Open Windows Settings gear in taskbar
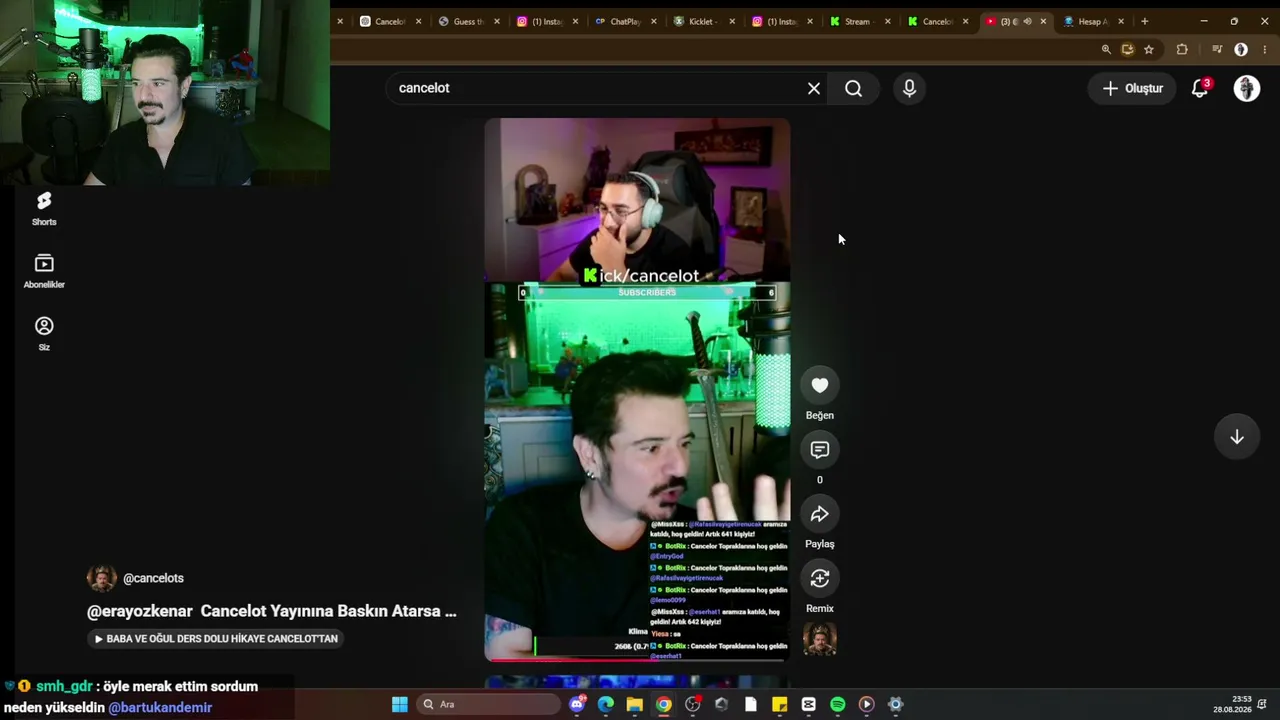The height and width of the screenshot is (720, 1280). (895, 704)
